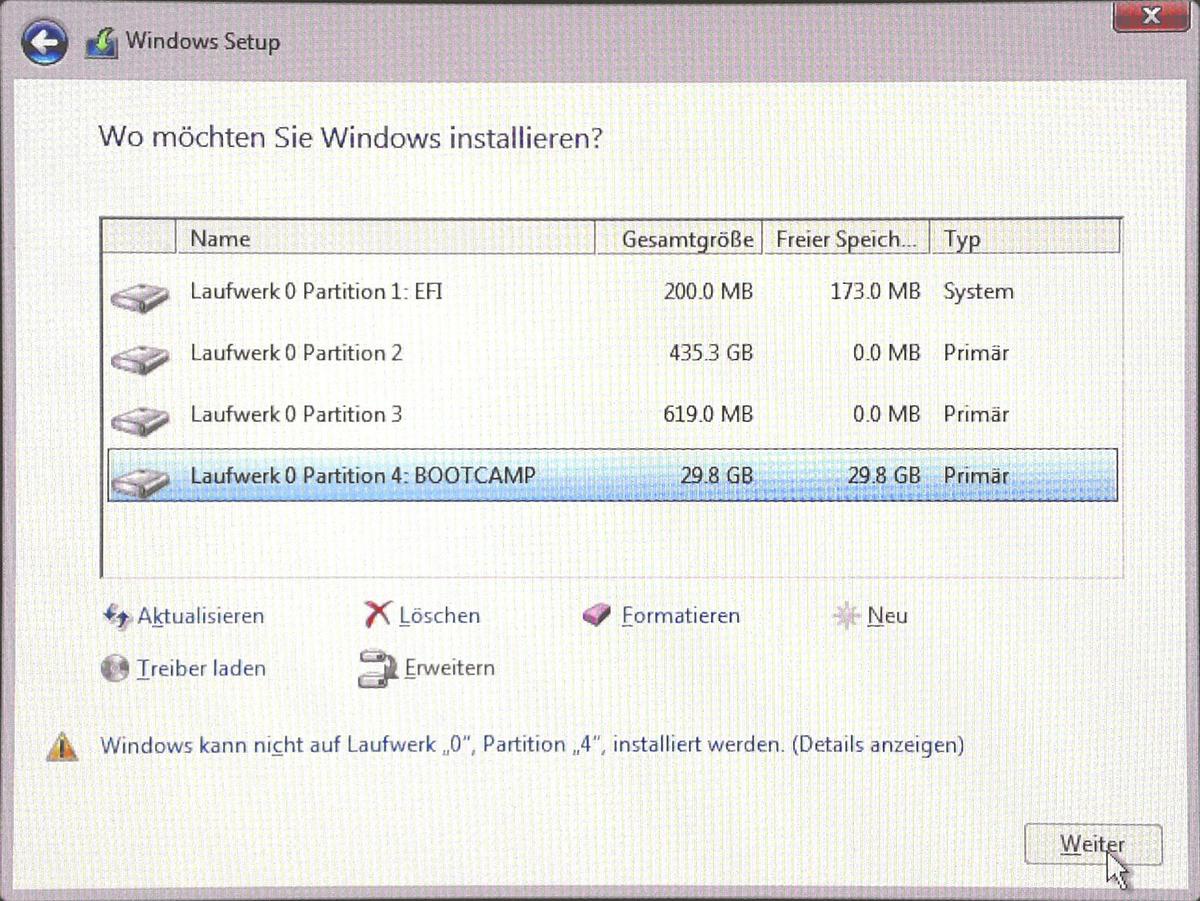
Task: Select drive icon for BOOTCAMP partition row
Action: (139, 480)
